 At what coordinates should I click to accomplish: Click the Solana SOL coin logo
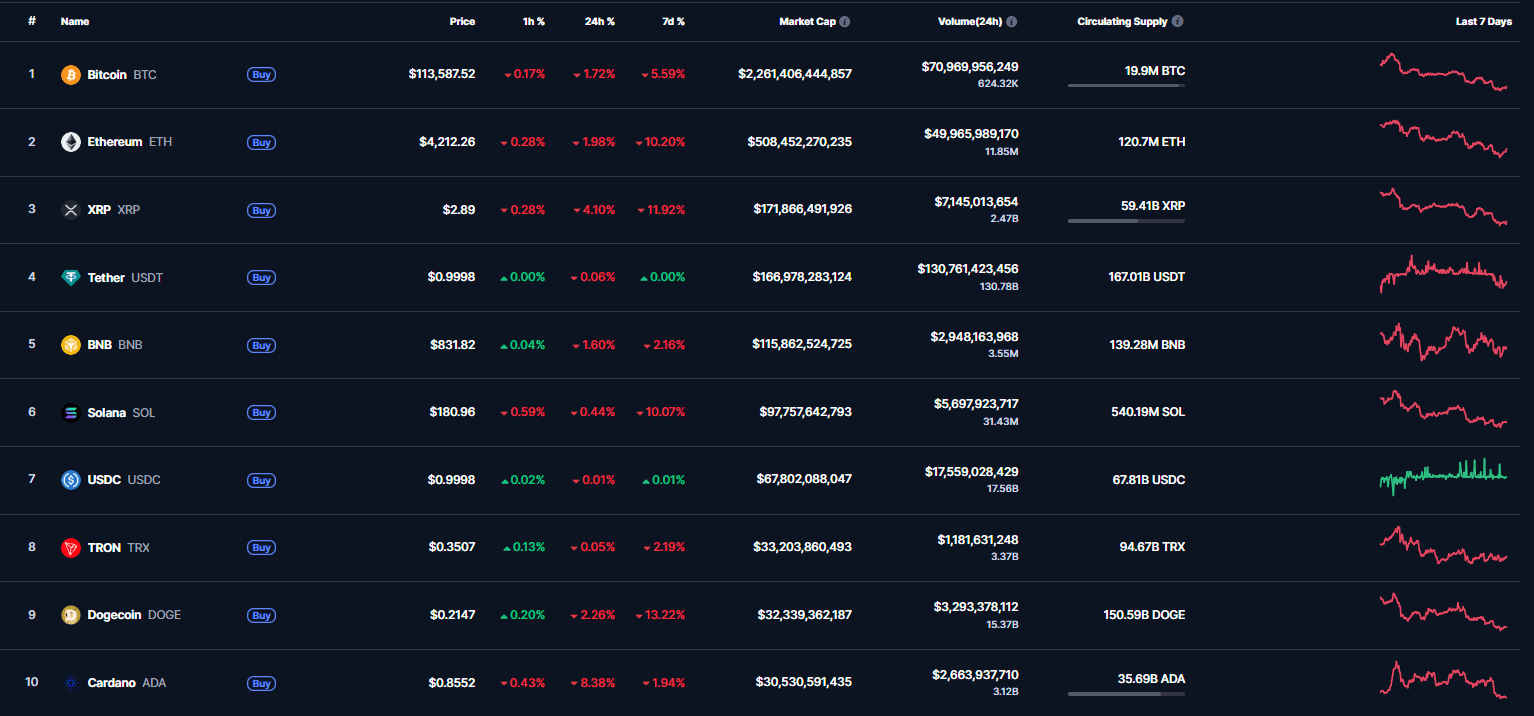(70, 412)
